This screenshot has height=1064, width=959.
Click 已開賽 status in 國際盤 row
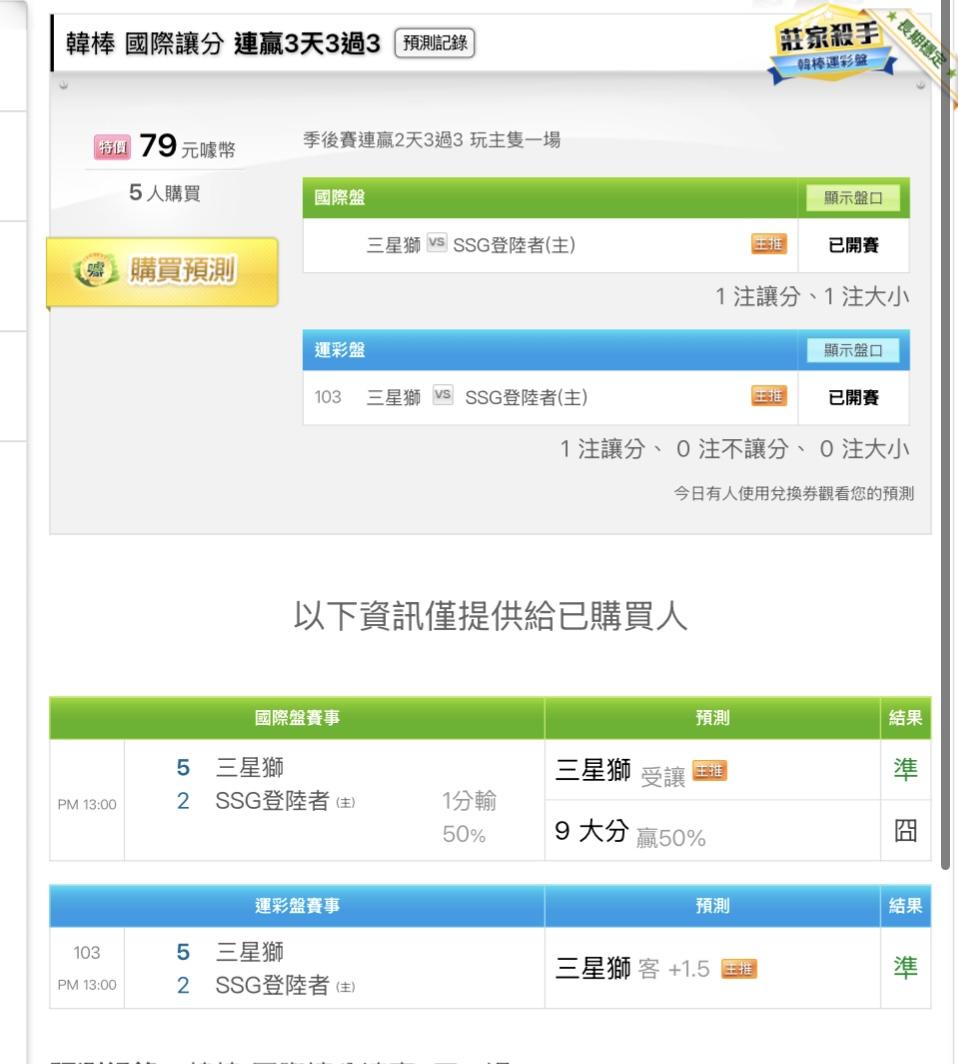853,245
